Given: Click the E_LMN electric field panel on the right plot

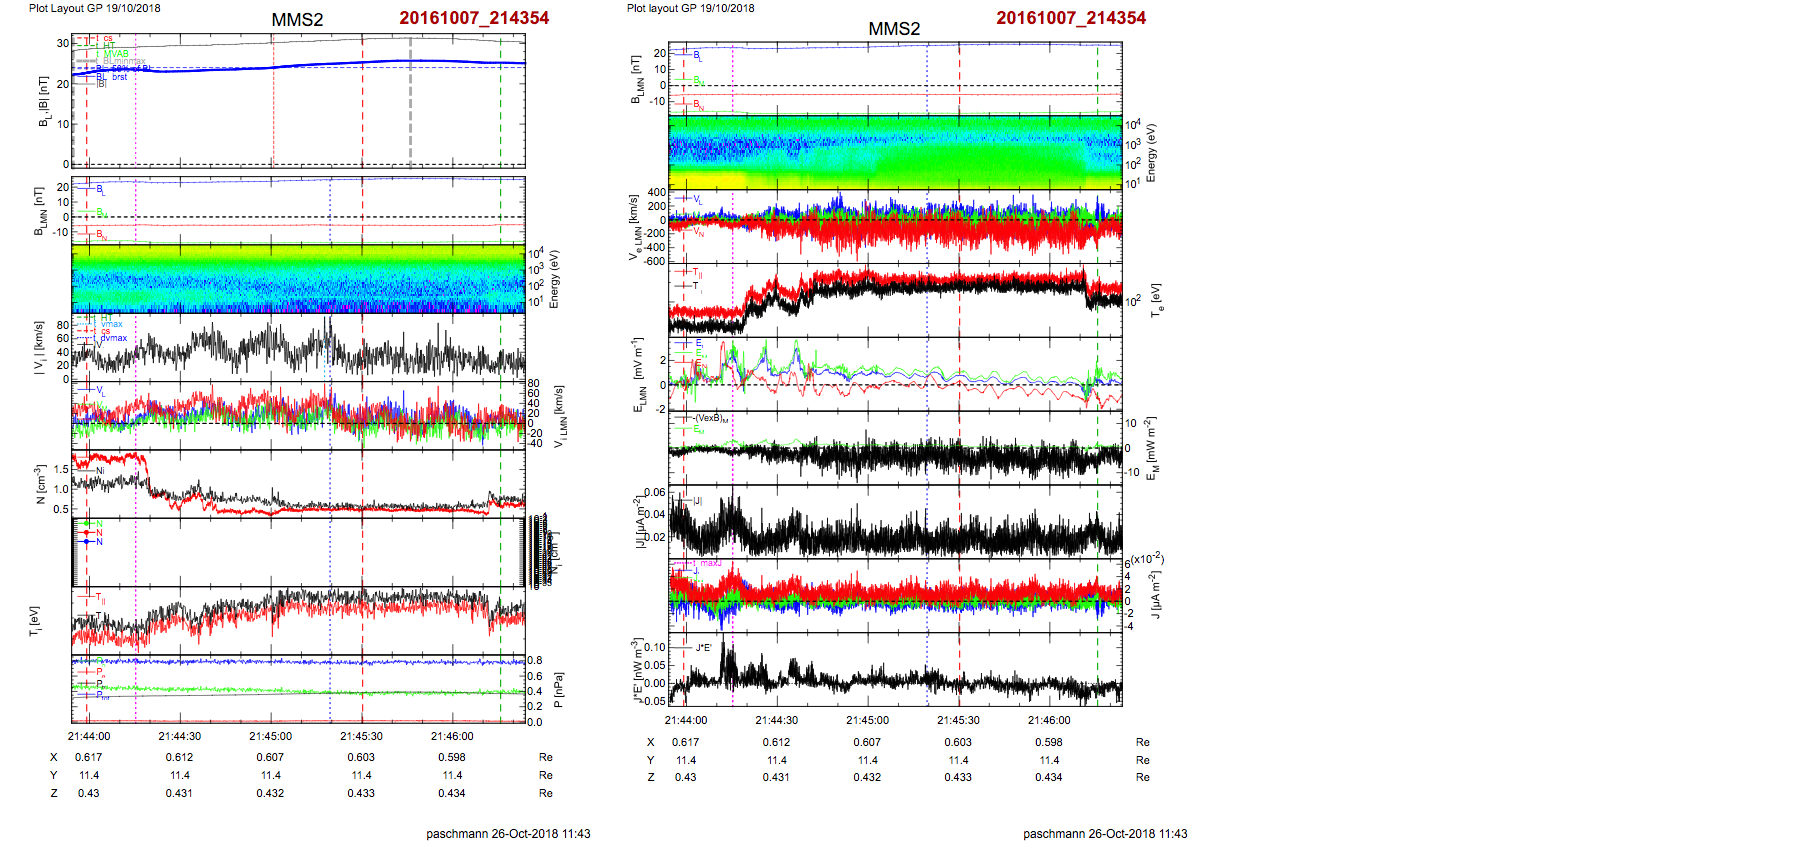Looking at the screenshot, I should point(895,375).
